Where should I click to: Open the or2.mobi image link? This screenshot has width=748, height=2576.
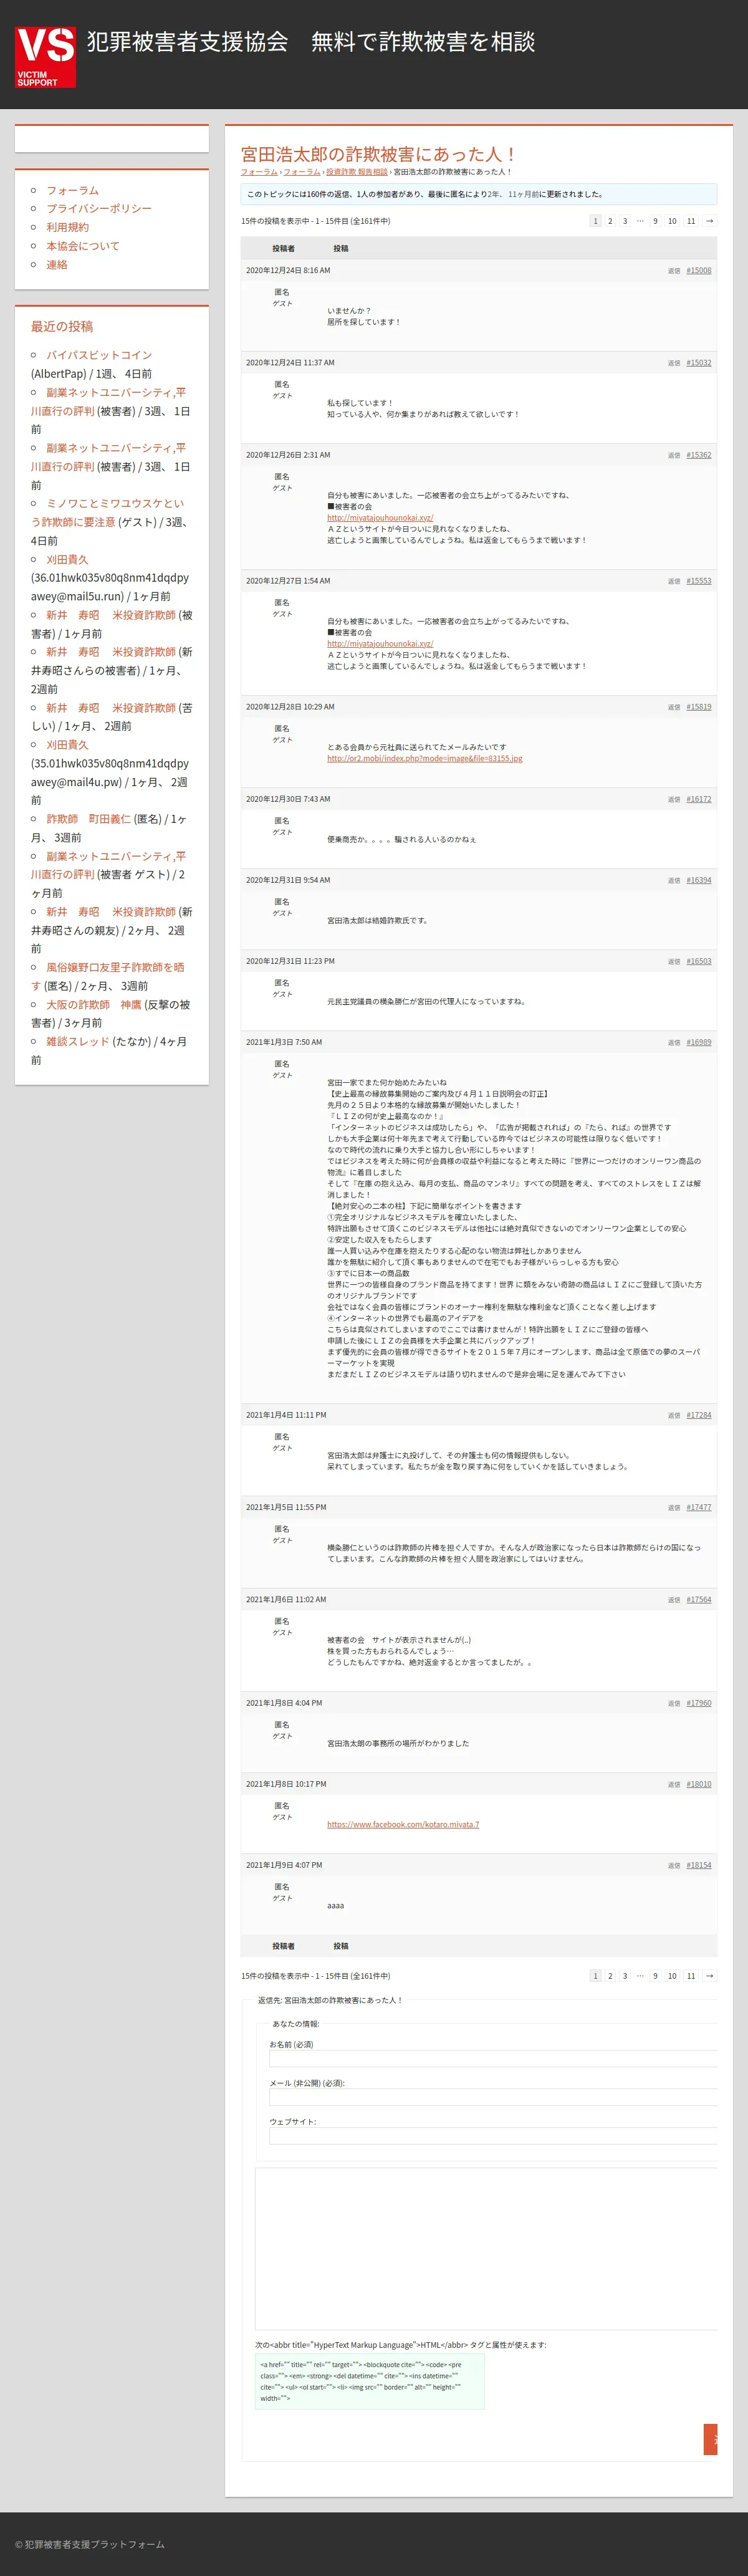click(425, 758)
